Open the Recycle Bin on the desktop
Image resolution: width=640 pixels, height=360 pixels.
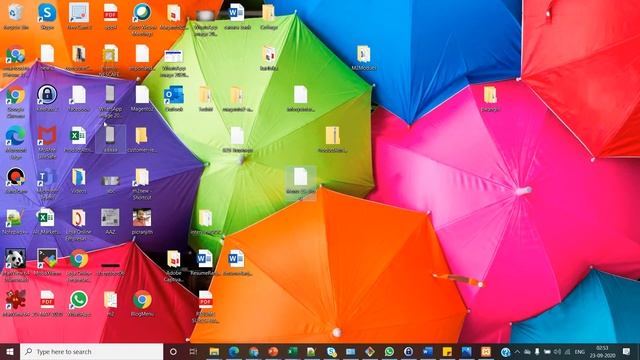[16, 16]
